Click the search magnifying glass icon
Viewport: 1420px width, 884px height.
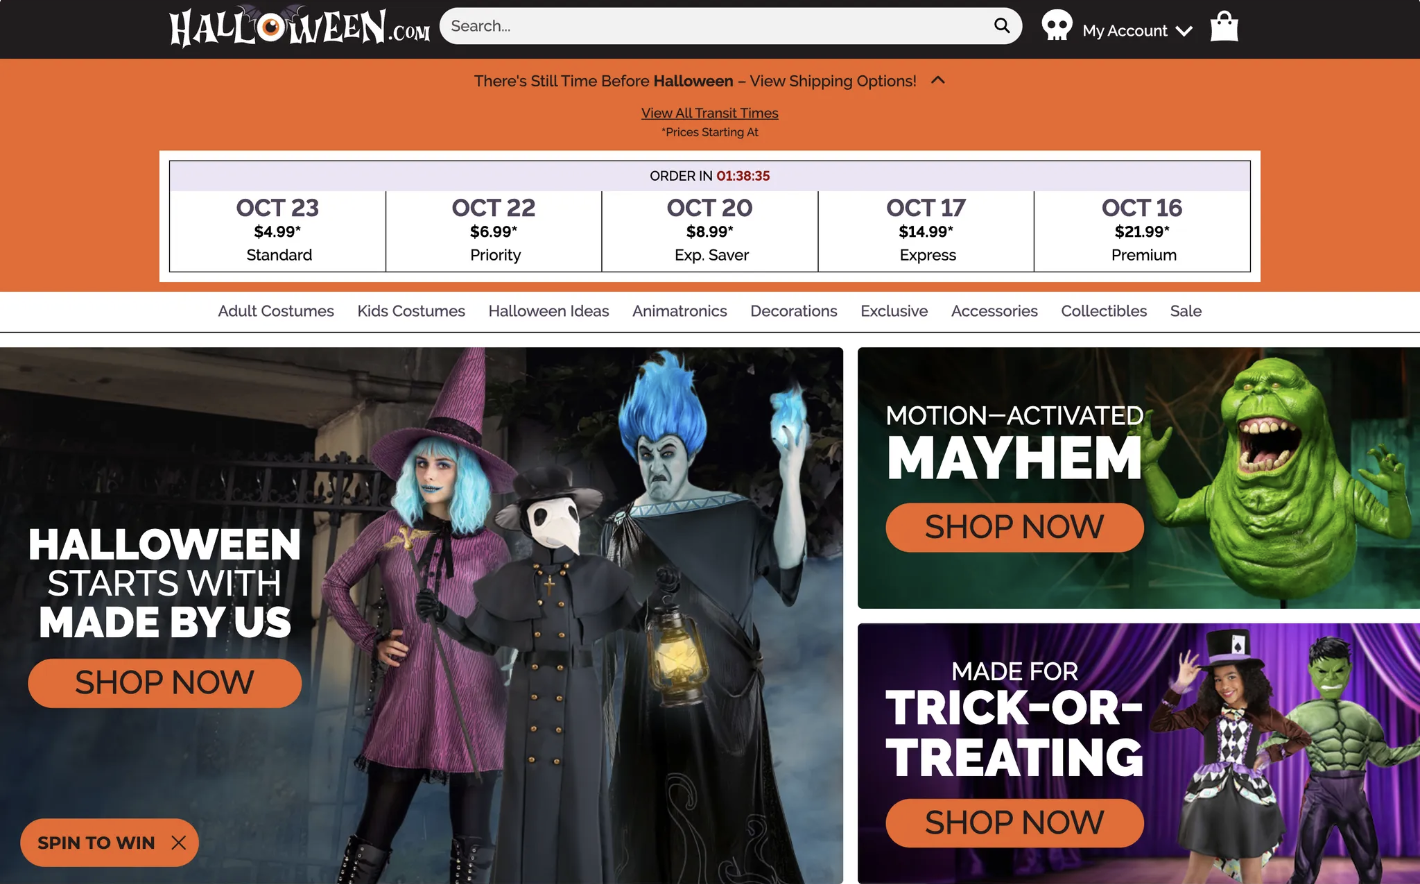[x=1001, y=26]
